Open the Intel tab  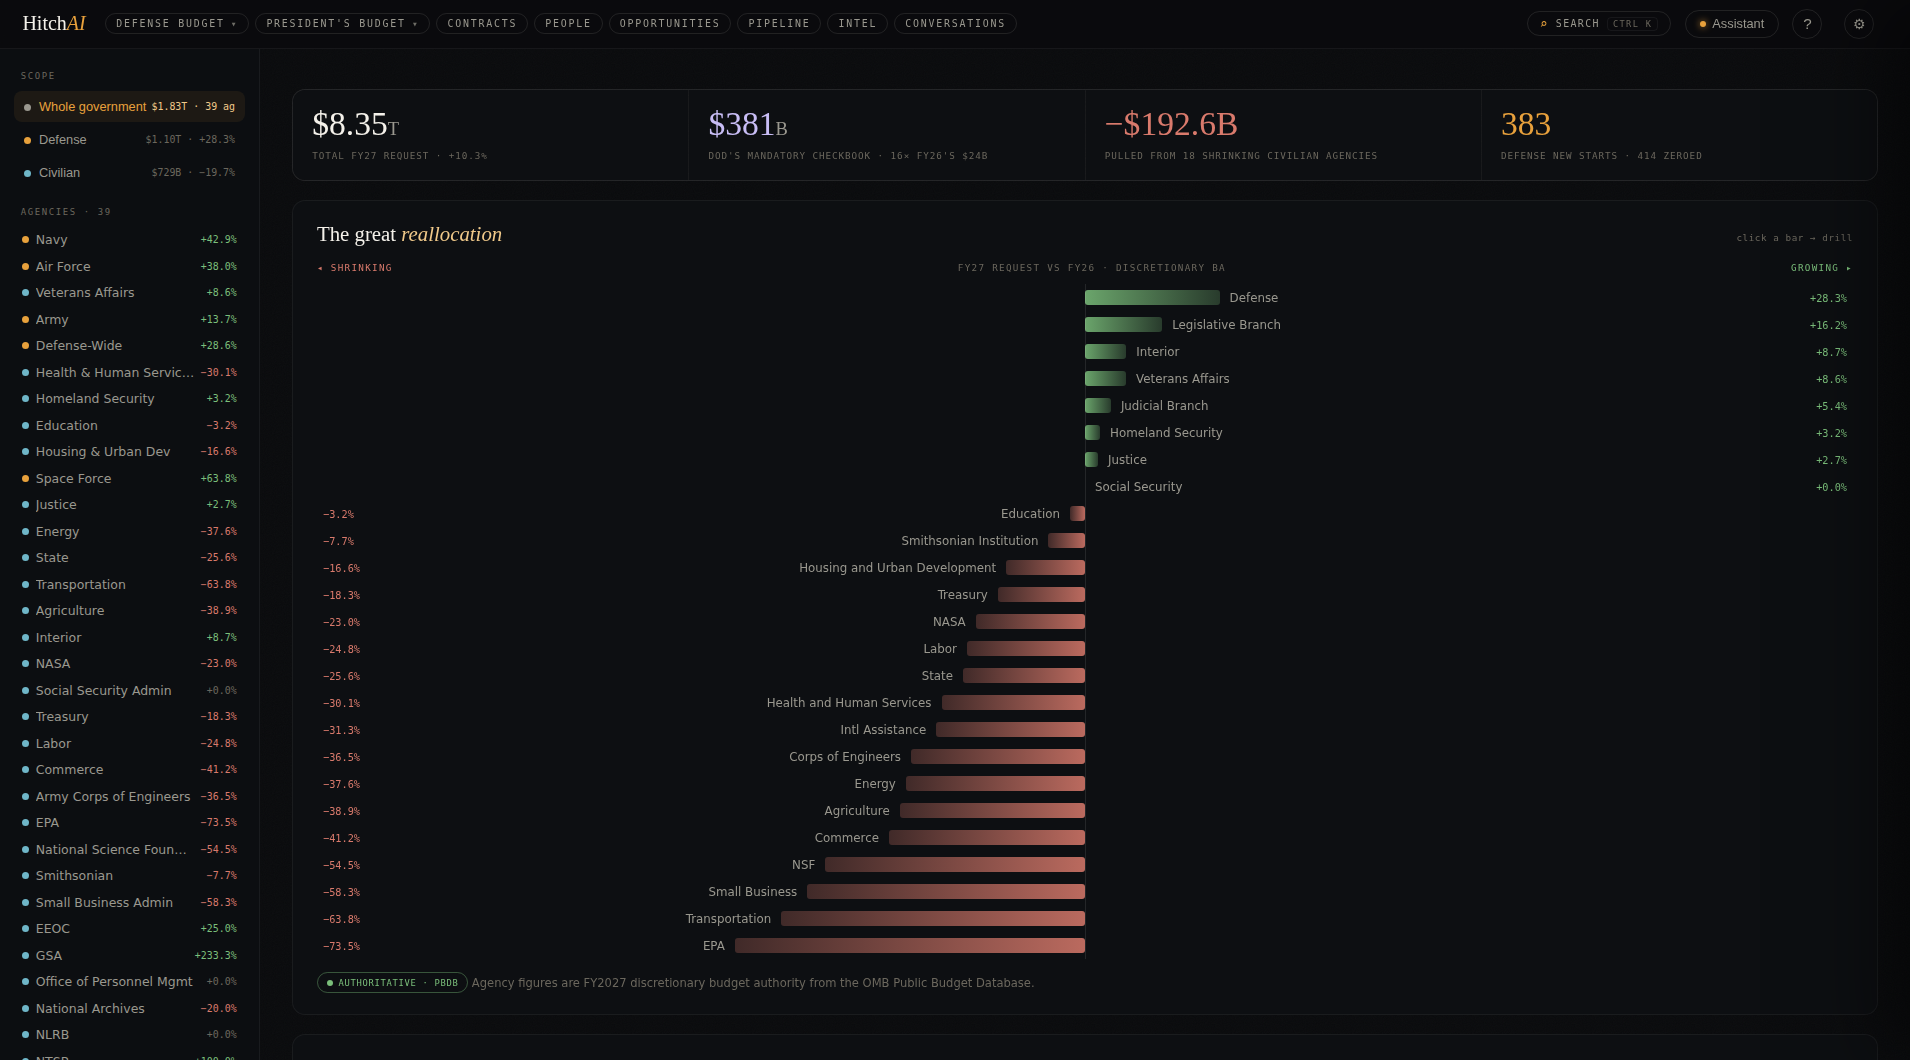pyautogui.click(x=857, y=23)
